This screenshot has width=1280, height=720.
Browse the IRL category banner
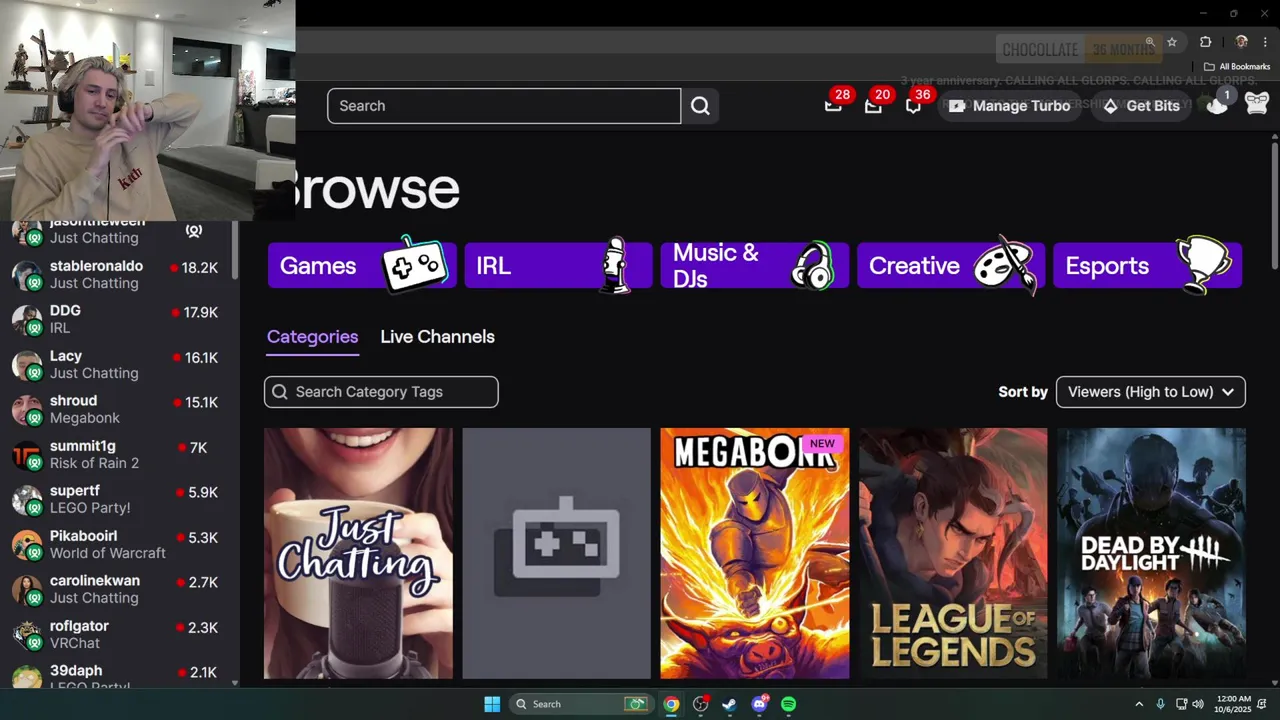[x=558, y=265]
